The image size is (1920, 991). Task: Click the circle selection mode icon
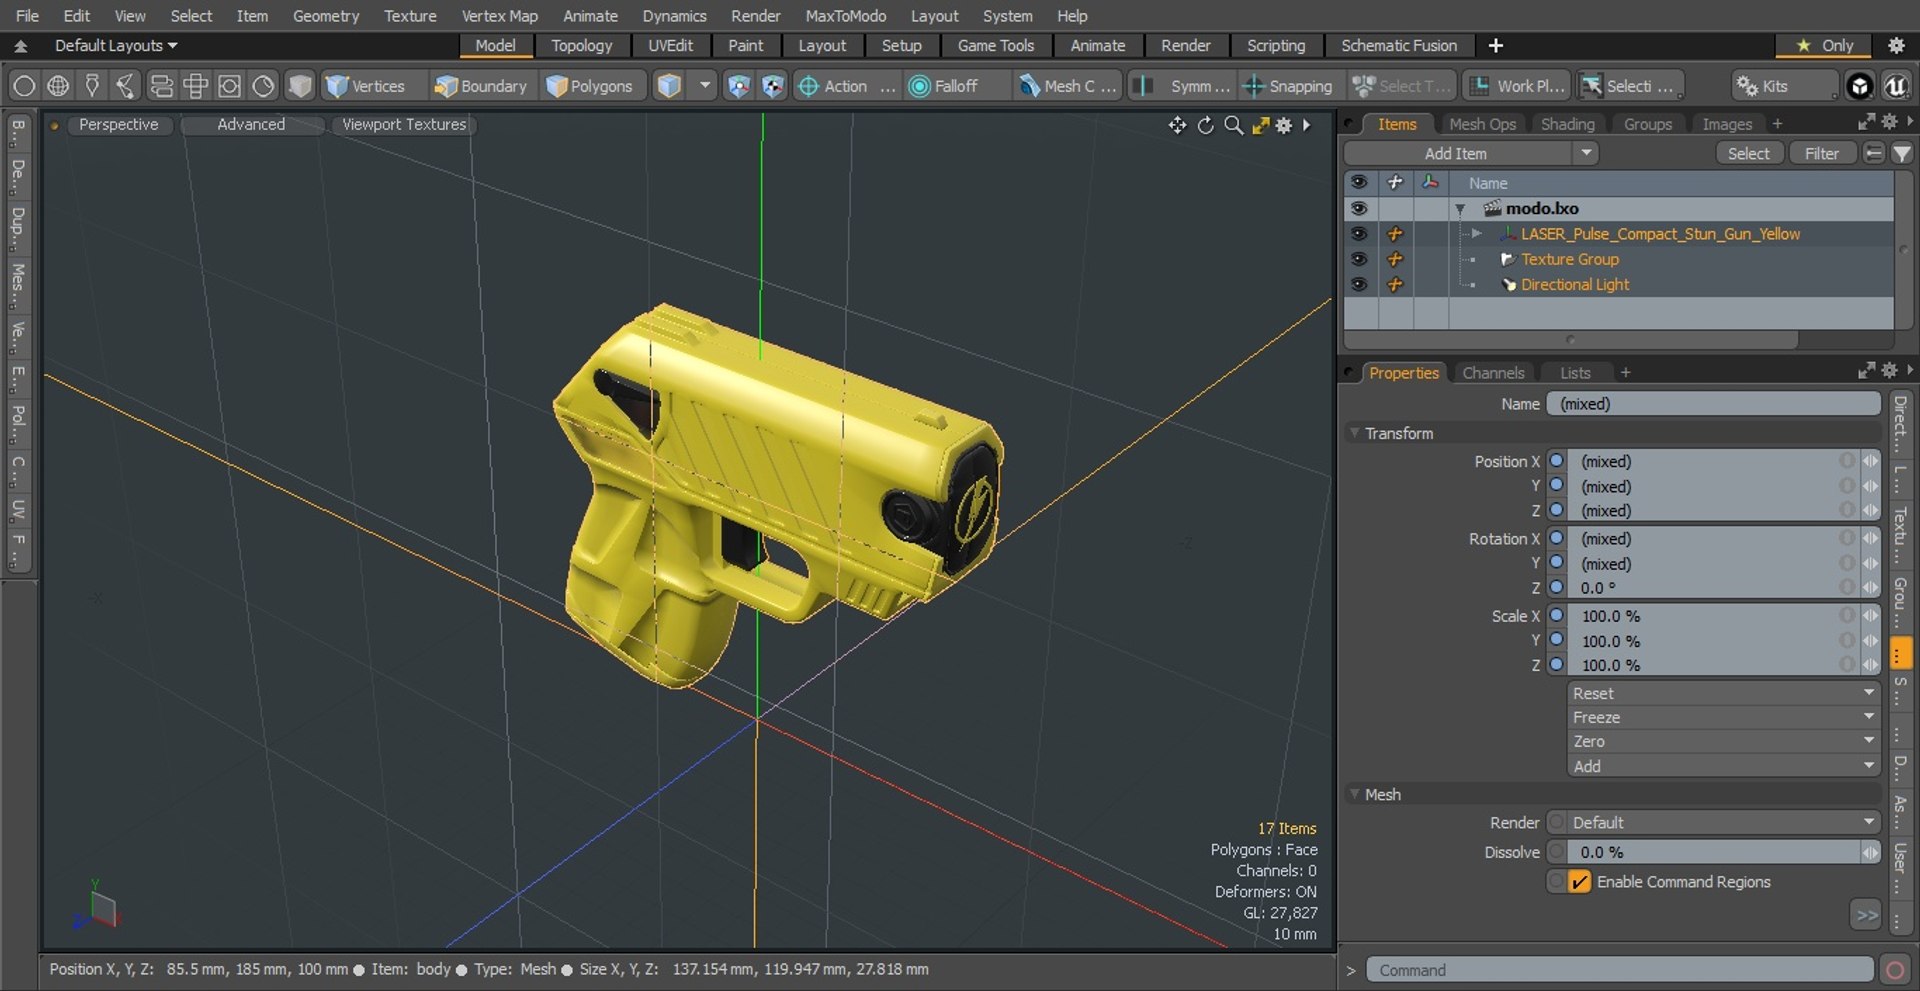click(24, 86)
